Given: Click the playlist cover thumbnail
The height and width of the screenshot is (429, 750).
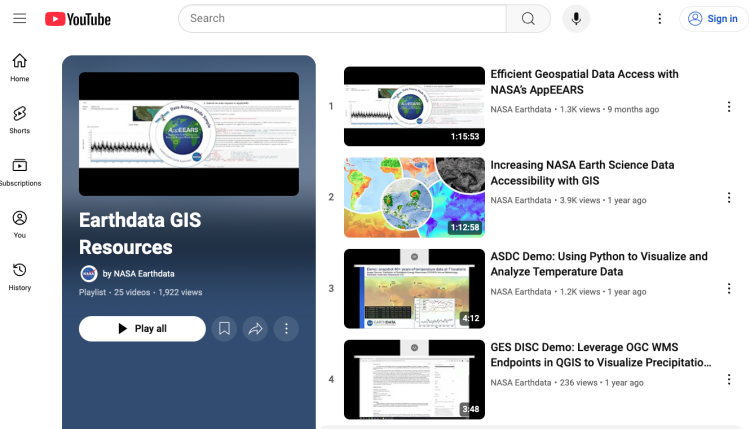Looking at the screenshot, I should pos(189,134).
